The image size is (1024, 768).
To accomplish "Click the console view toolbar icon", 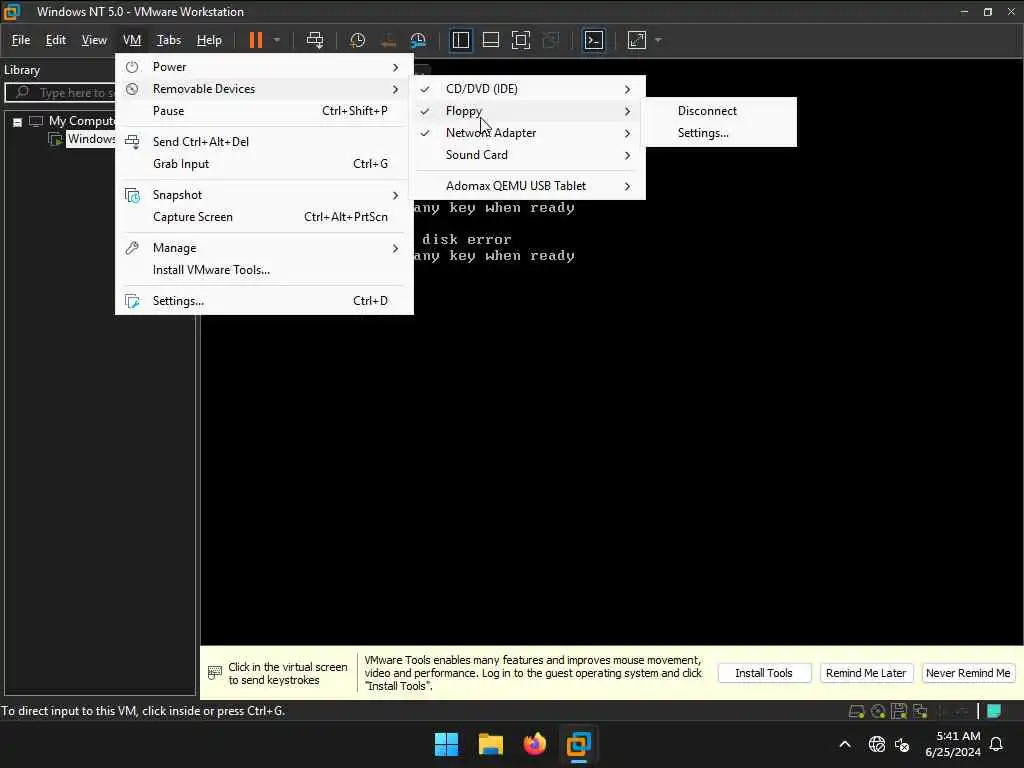I will point(594,40).
